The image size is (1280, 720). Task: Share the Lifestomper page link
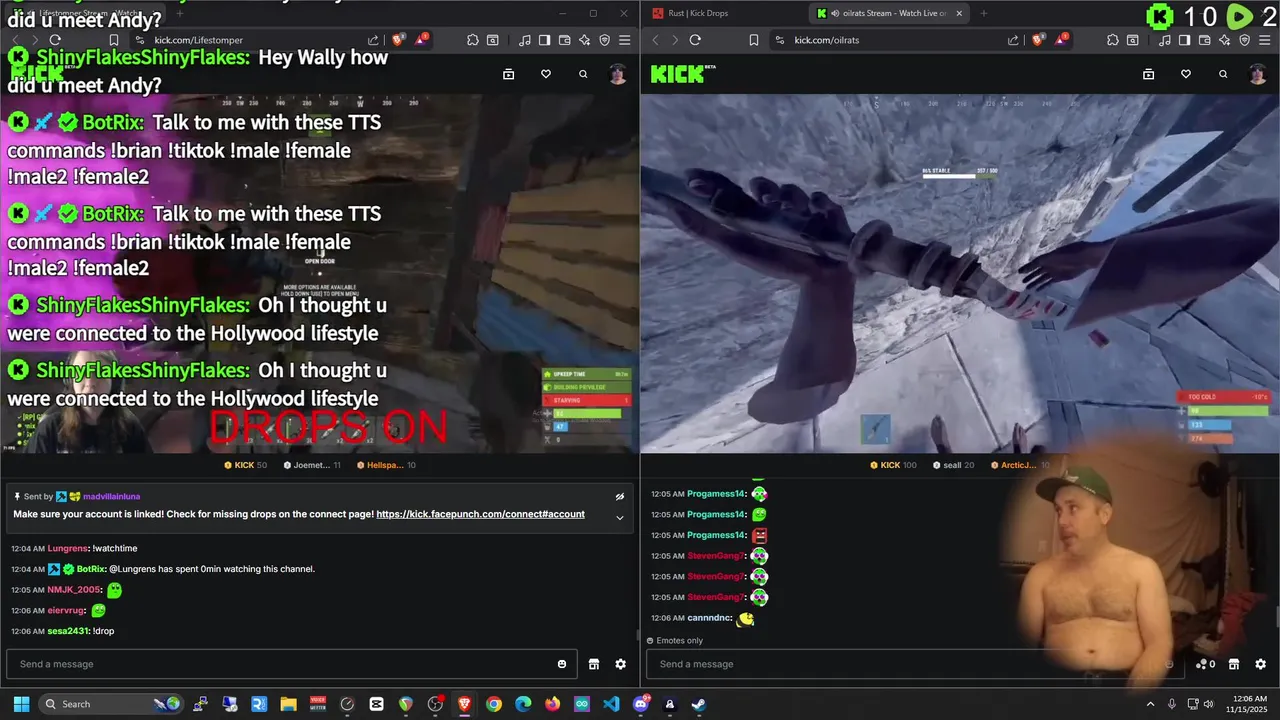pos(373,40)
